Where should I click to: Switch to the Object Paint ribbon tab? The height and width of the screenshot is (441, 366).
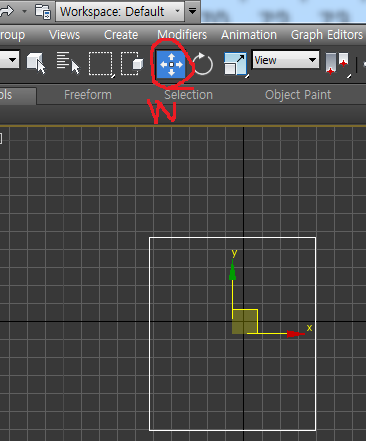(x=298, y=95)
